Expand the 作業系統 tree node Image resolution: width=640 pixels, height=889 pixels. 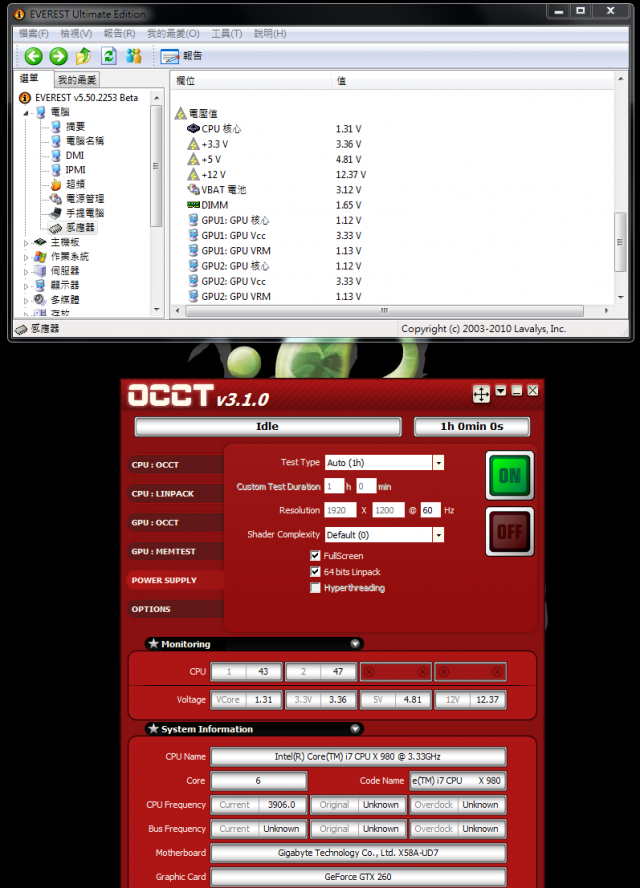[26, 257]
